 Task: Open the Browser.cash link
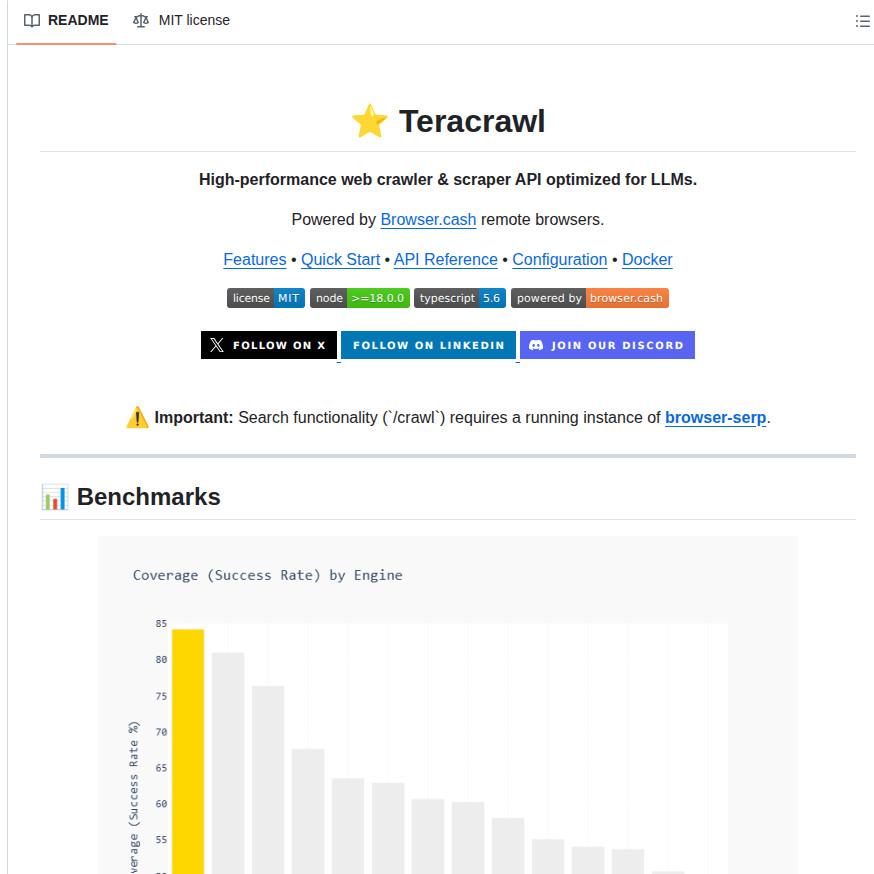[428, 219]
